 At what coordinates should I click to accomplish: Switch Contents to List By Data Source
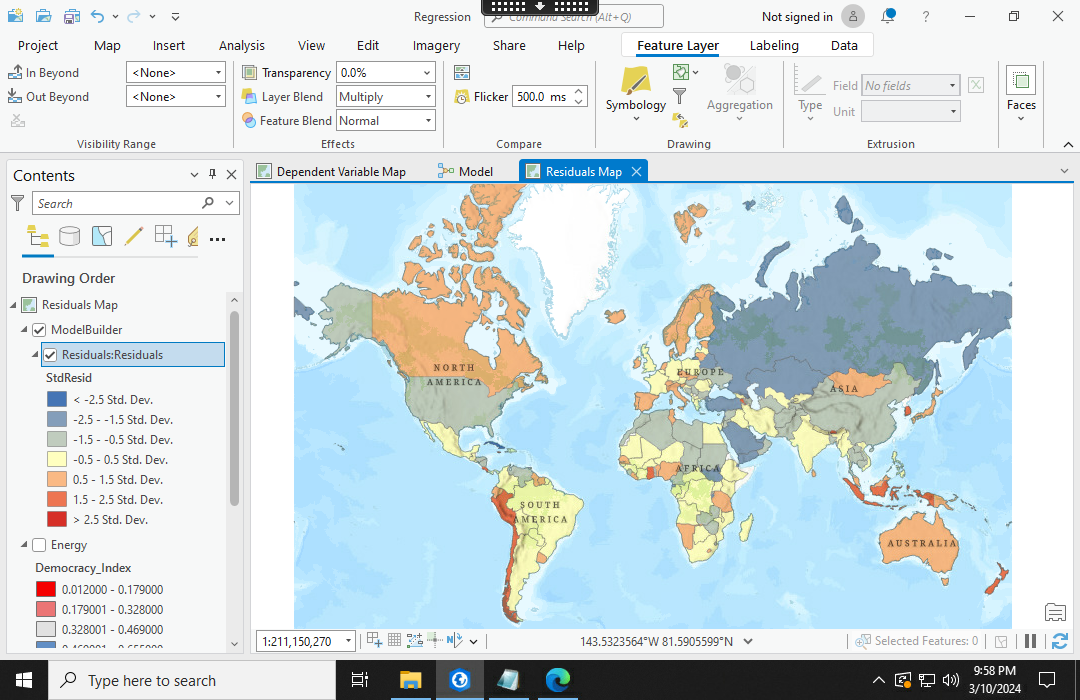tap(69, 238)
